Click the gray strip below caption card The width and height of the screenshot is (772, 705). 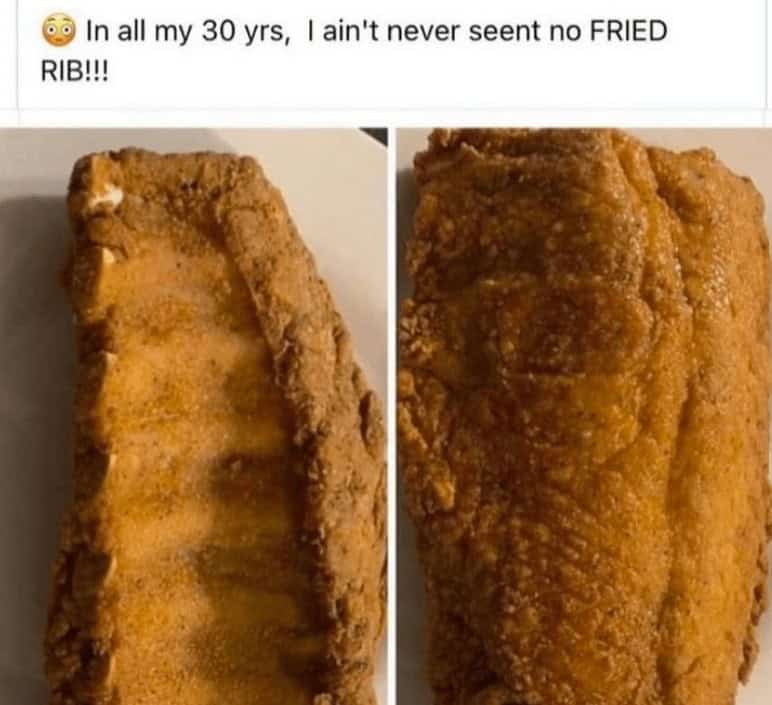pyautogui.click(x=386, y=117)
